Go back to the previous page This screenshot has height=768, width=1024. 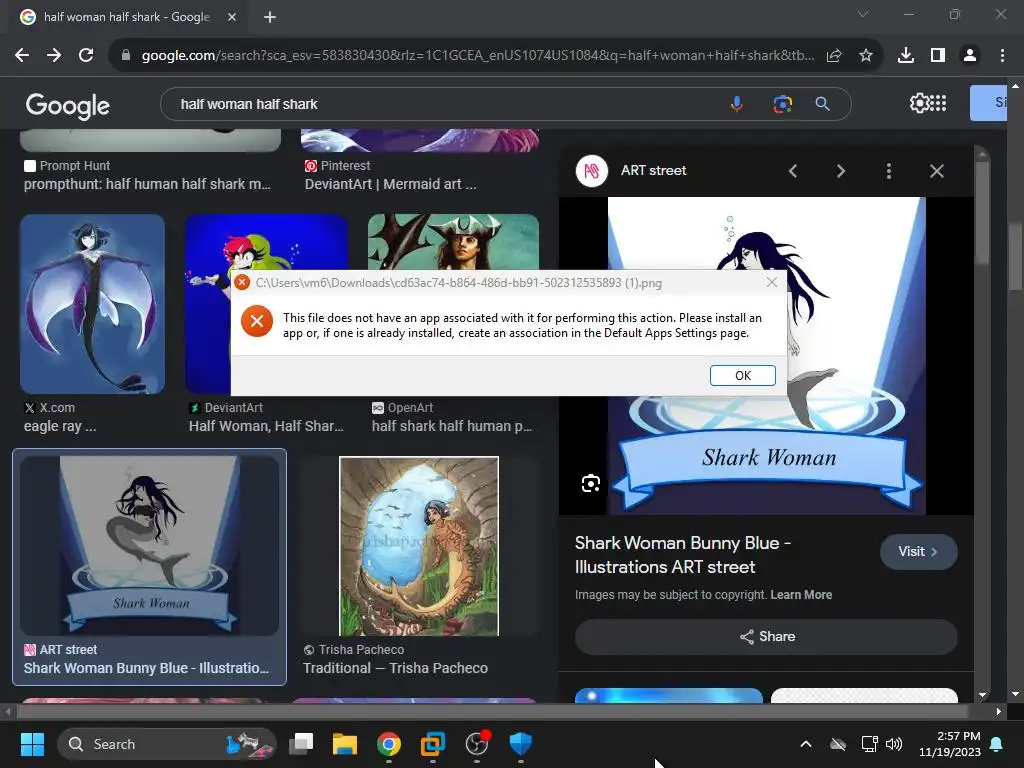coord(22,56)
